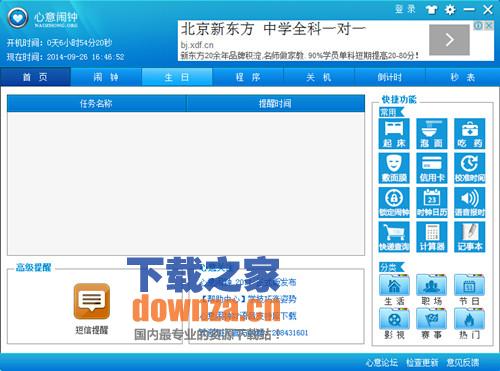The height and width of the screenshot is (371, 500).
Task: Click the 现在时间 current time readout
Action: [x=65, y=57]
